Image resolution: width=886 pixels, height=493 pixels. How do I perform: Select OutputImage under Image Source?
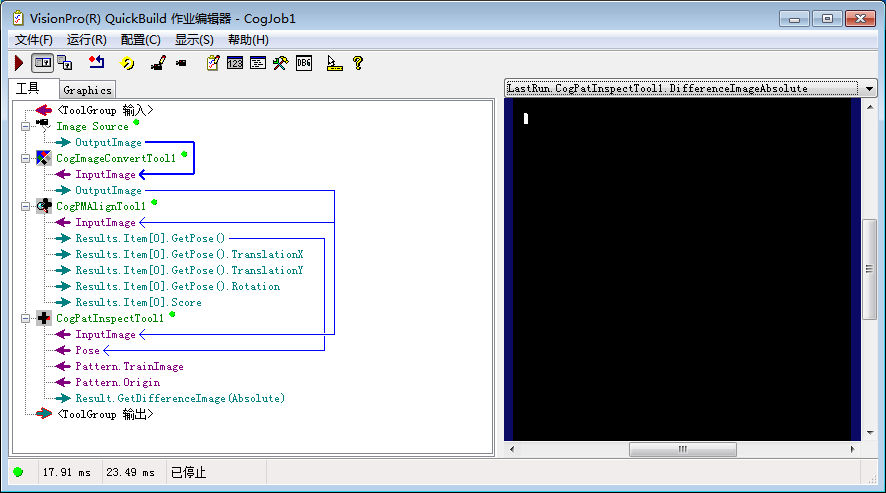pyautogui.click(x=108, y=142)
